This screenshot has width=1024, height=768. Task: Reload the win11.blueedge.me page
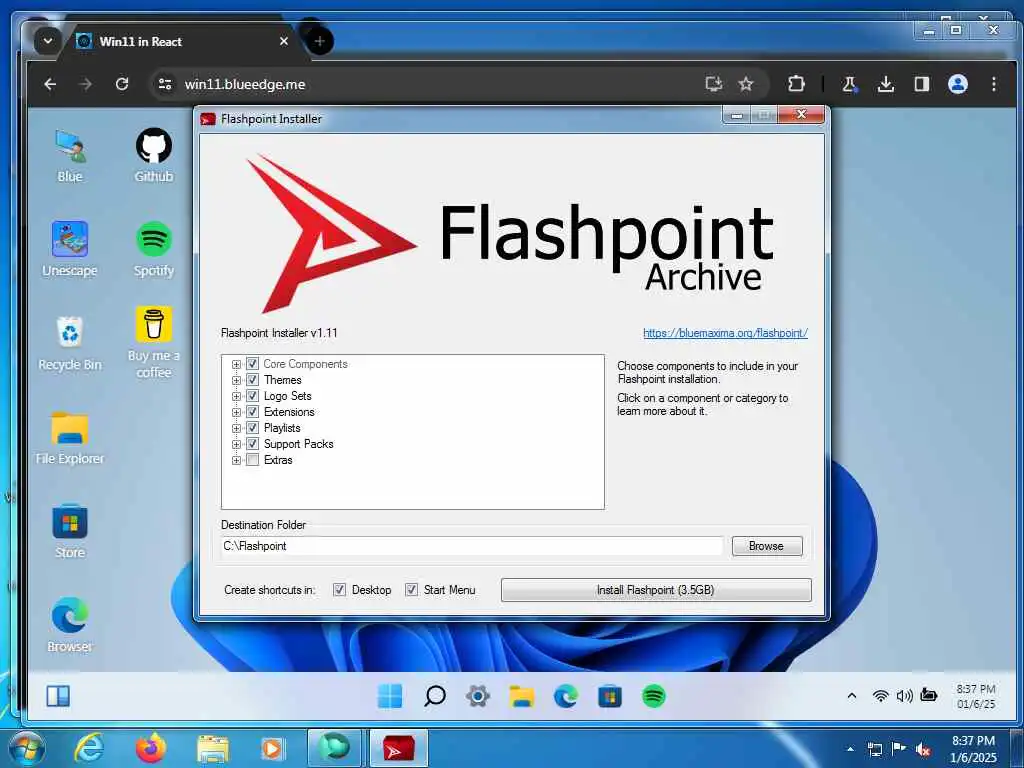coord(121,84)
